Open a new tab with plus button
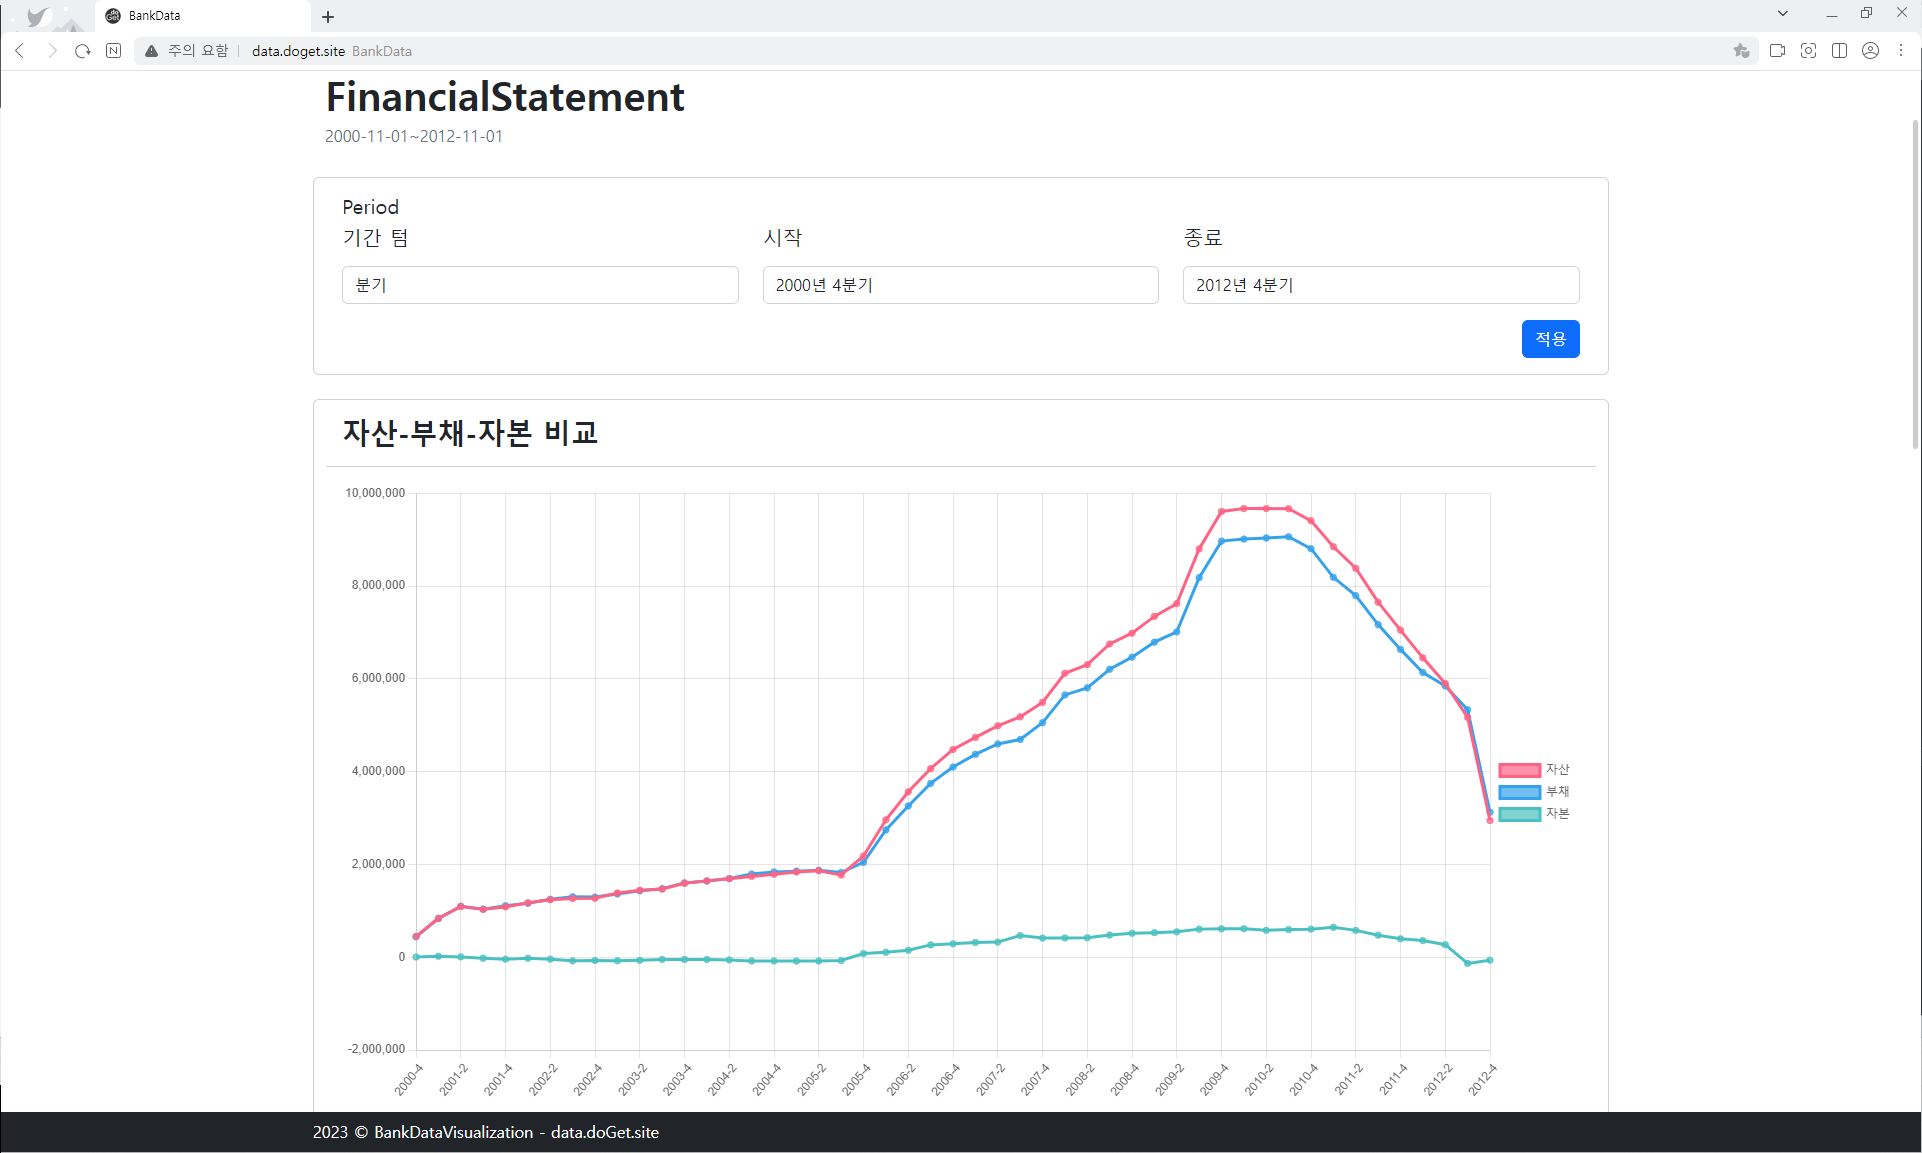Image resolution: width=1922 pixels, height=1153 pixels. pyautogui.click(x=328, y=17)
